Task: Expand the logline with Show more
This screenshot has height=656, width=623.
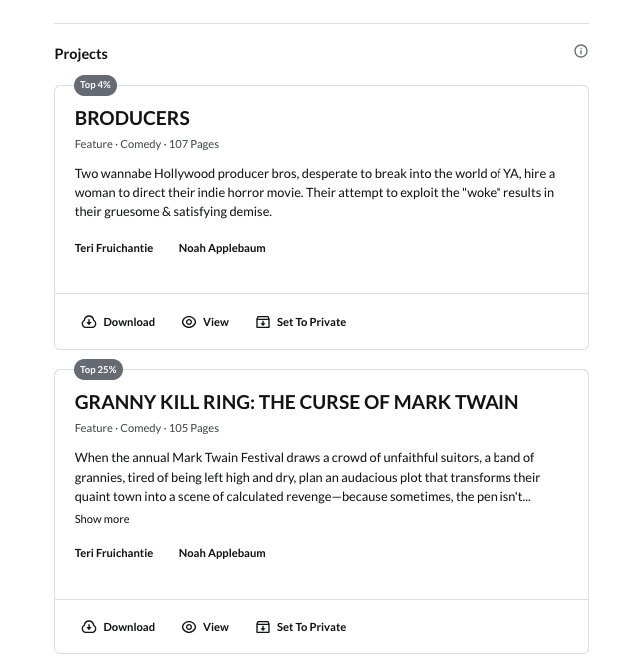Action: 102,519
